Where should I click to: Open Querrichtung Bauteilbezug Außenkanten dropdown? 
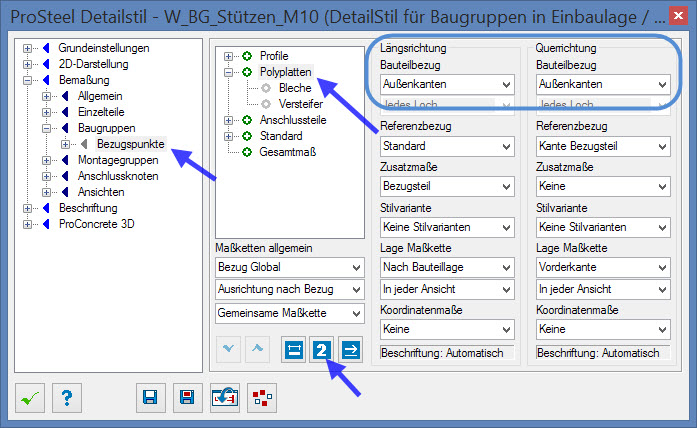pos(603,84)
